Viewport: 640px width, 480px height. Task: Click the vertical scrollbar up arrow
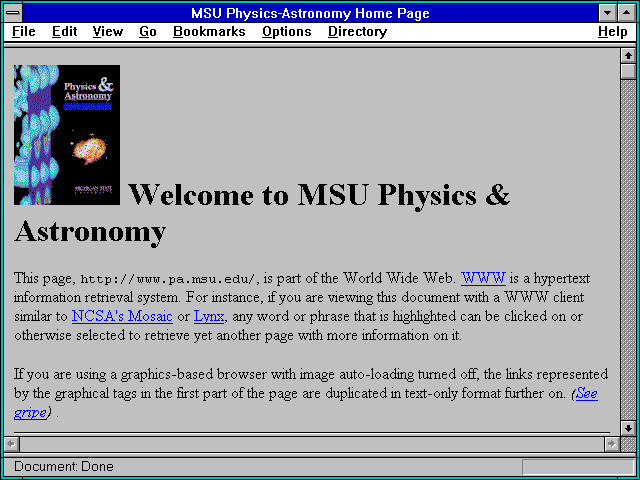click(628, 56)
